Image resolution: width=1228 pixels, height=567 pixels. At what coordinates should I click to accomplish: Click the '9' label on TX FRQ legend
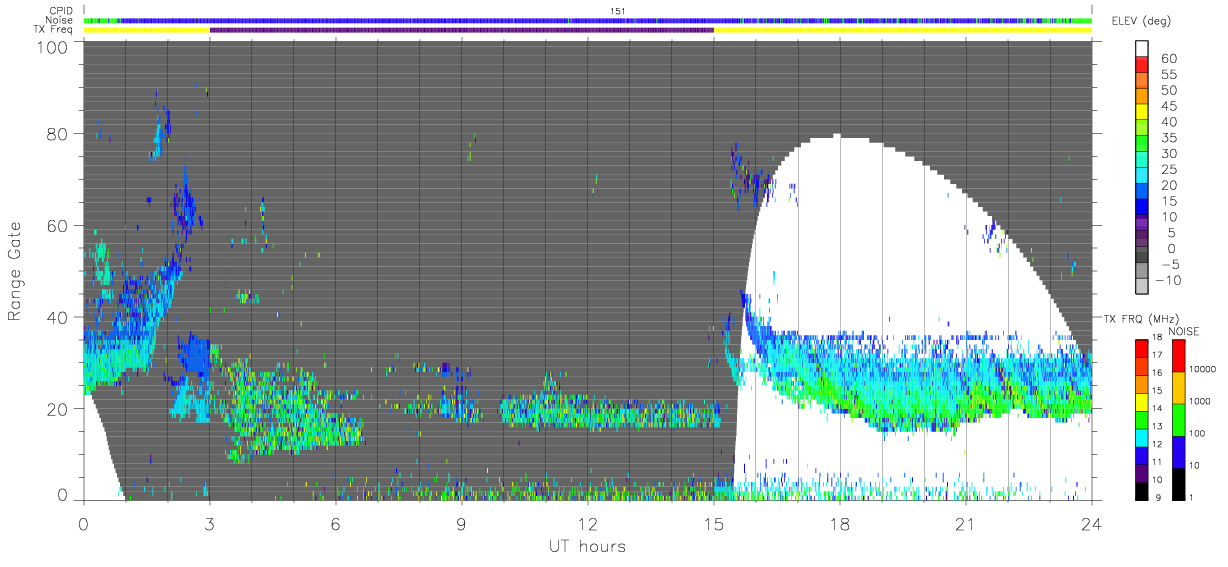(1156, 499)
